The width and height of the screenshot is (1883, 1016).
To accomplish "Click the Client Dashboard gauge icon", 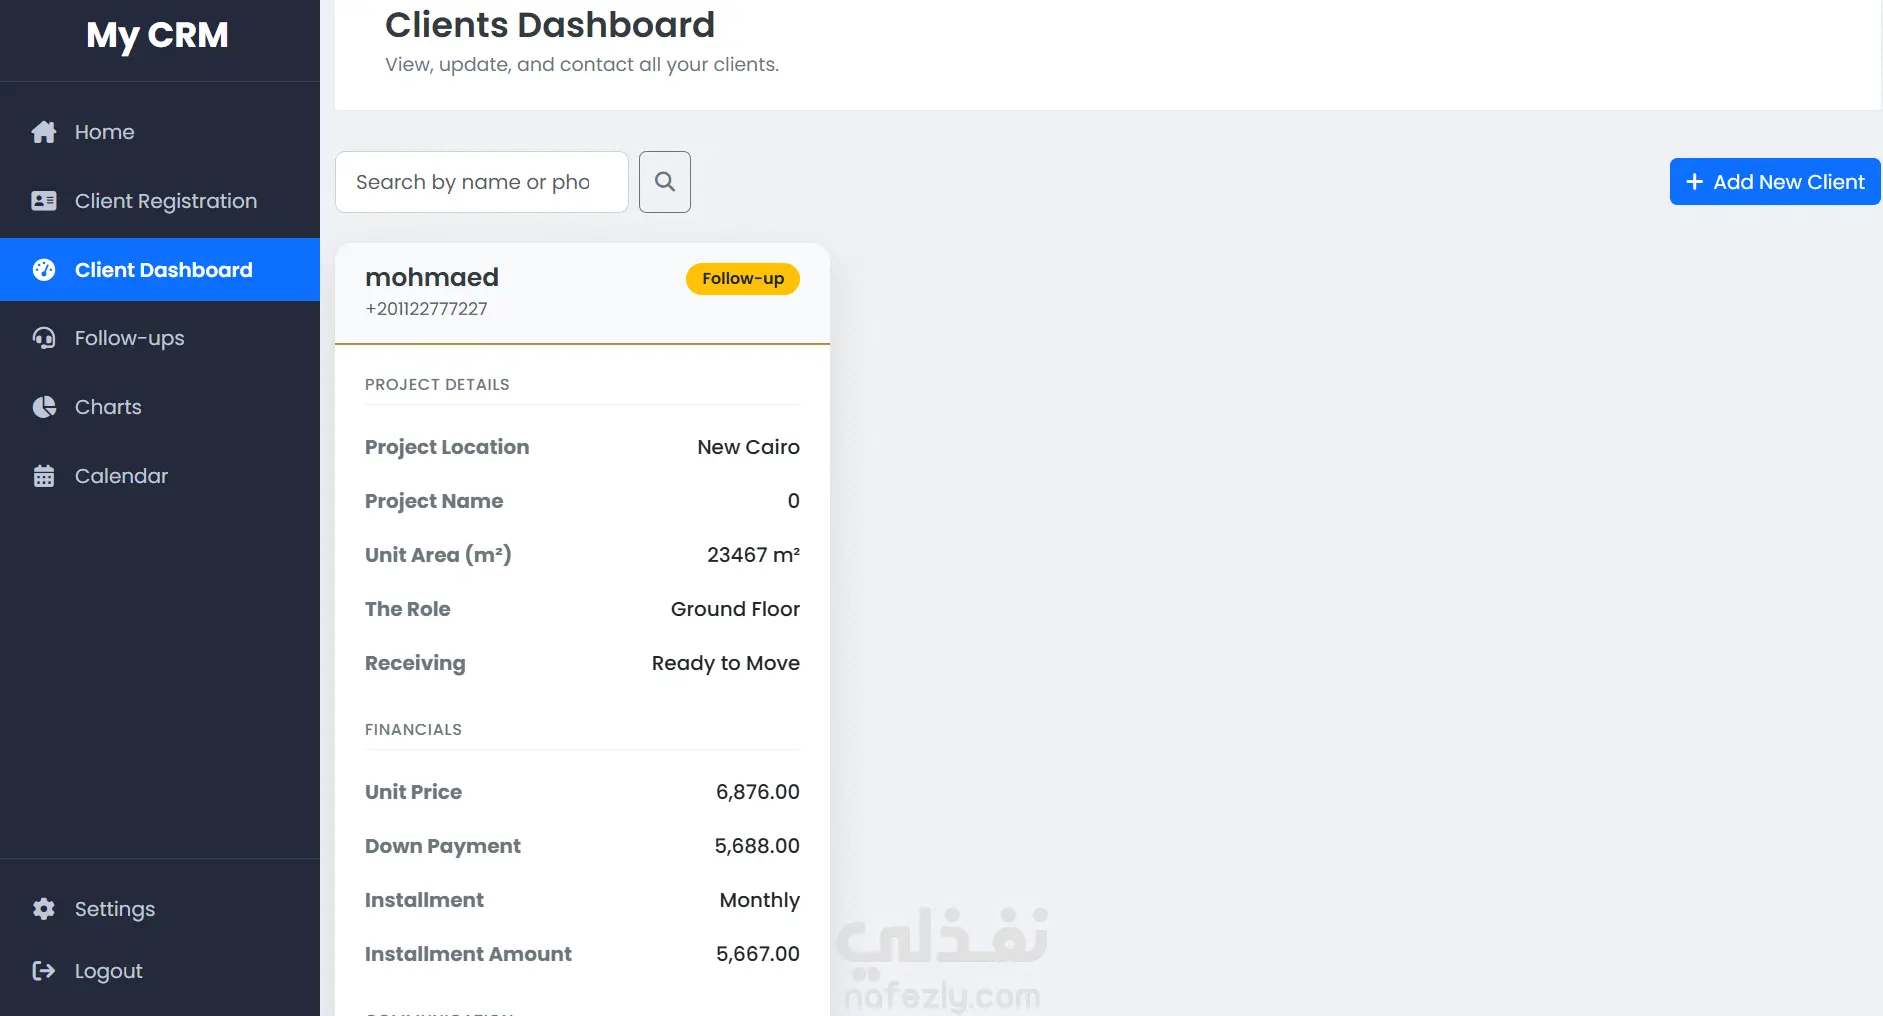I will coord(44,270).
